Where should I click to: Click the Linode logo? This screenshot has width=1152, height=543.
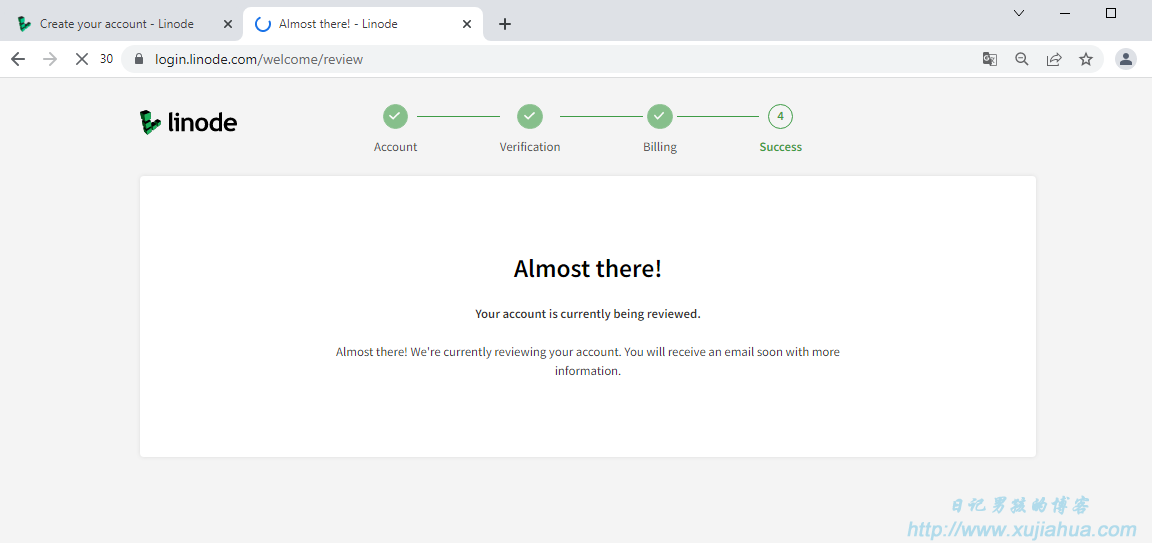[x=188, y=122]
